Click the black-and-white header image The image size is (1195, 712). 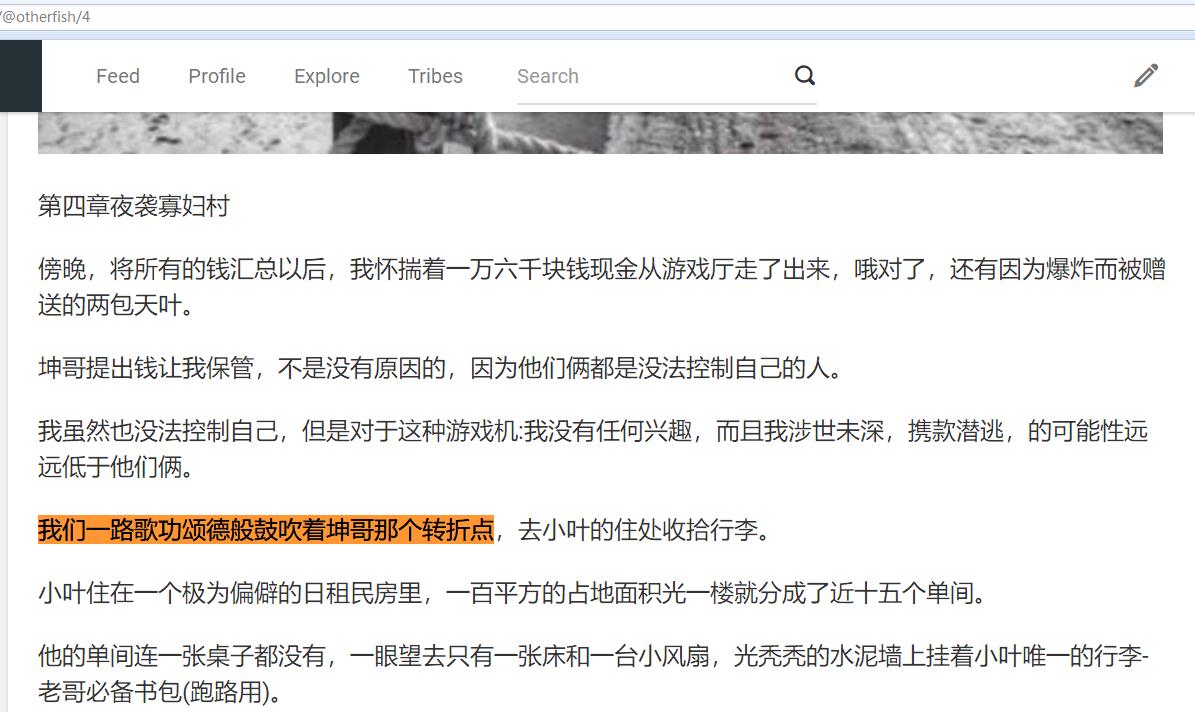pos(600,133)
